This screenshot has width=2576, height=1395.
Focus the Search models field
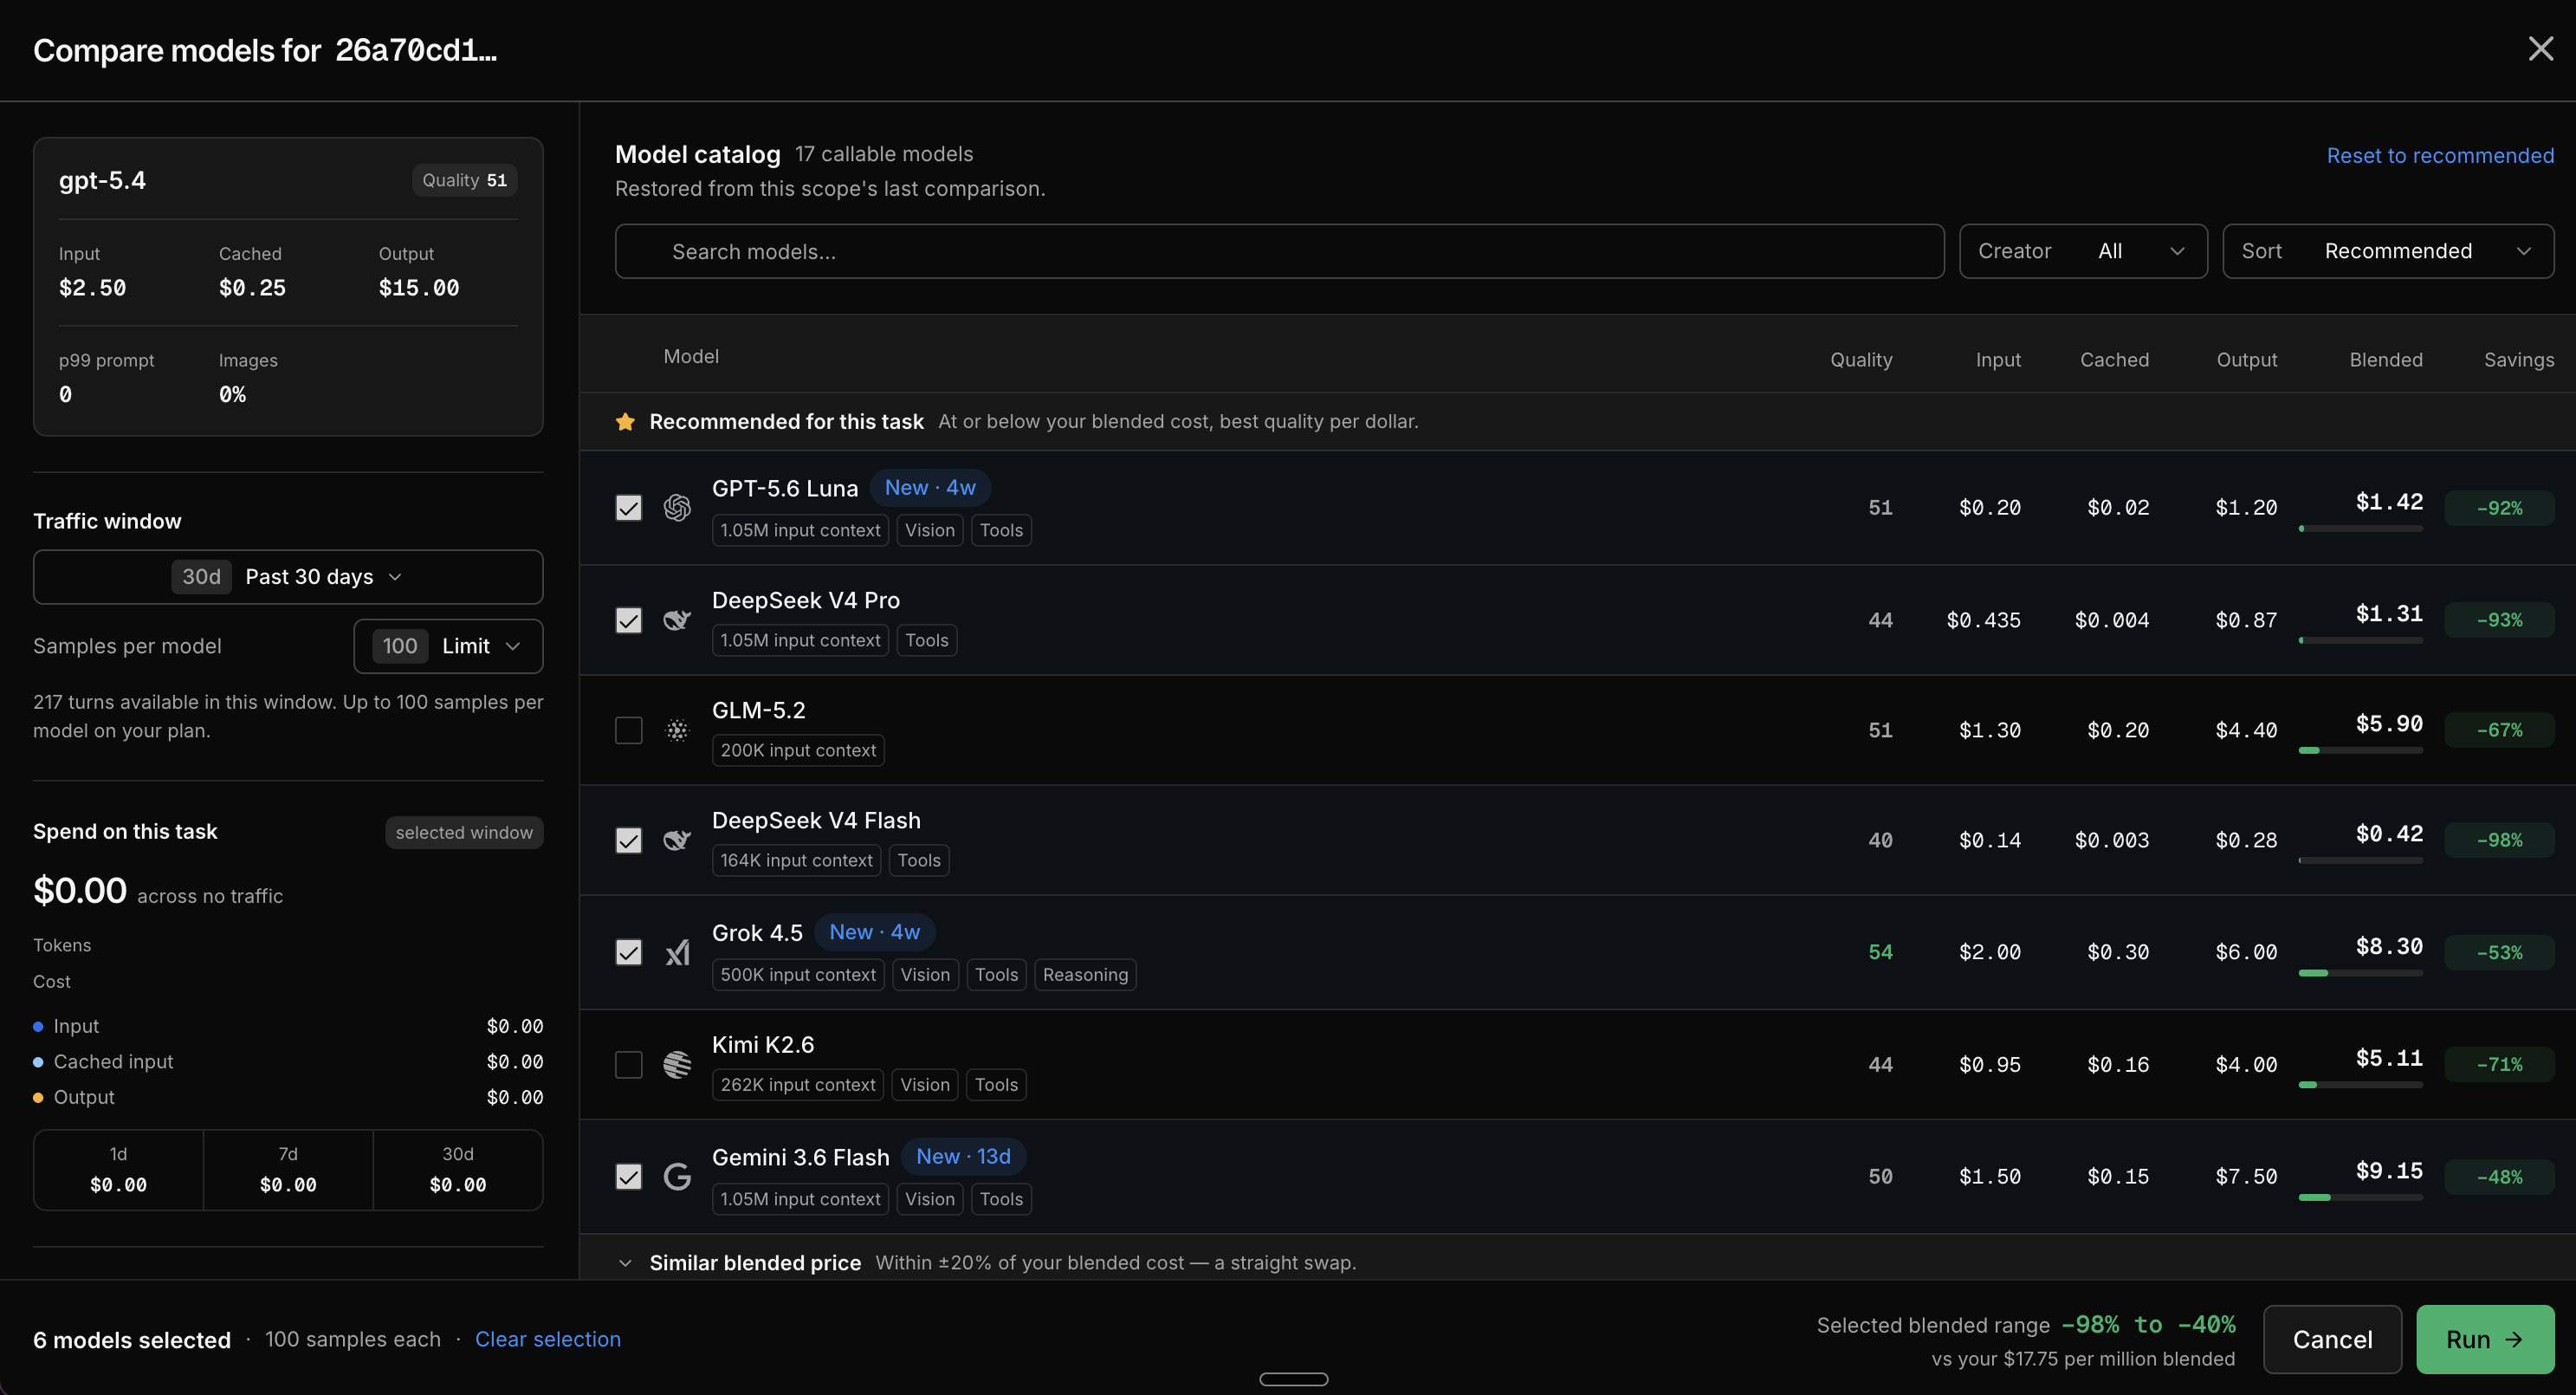tap(1279, 251)
